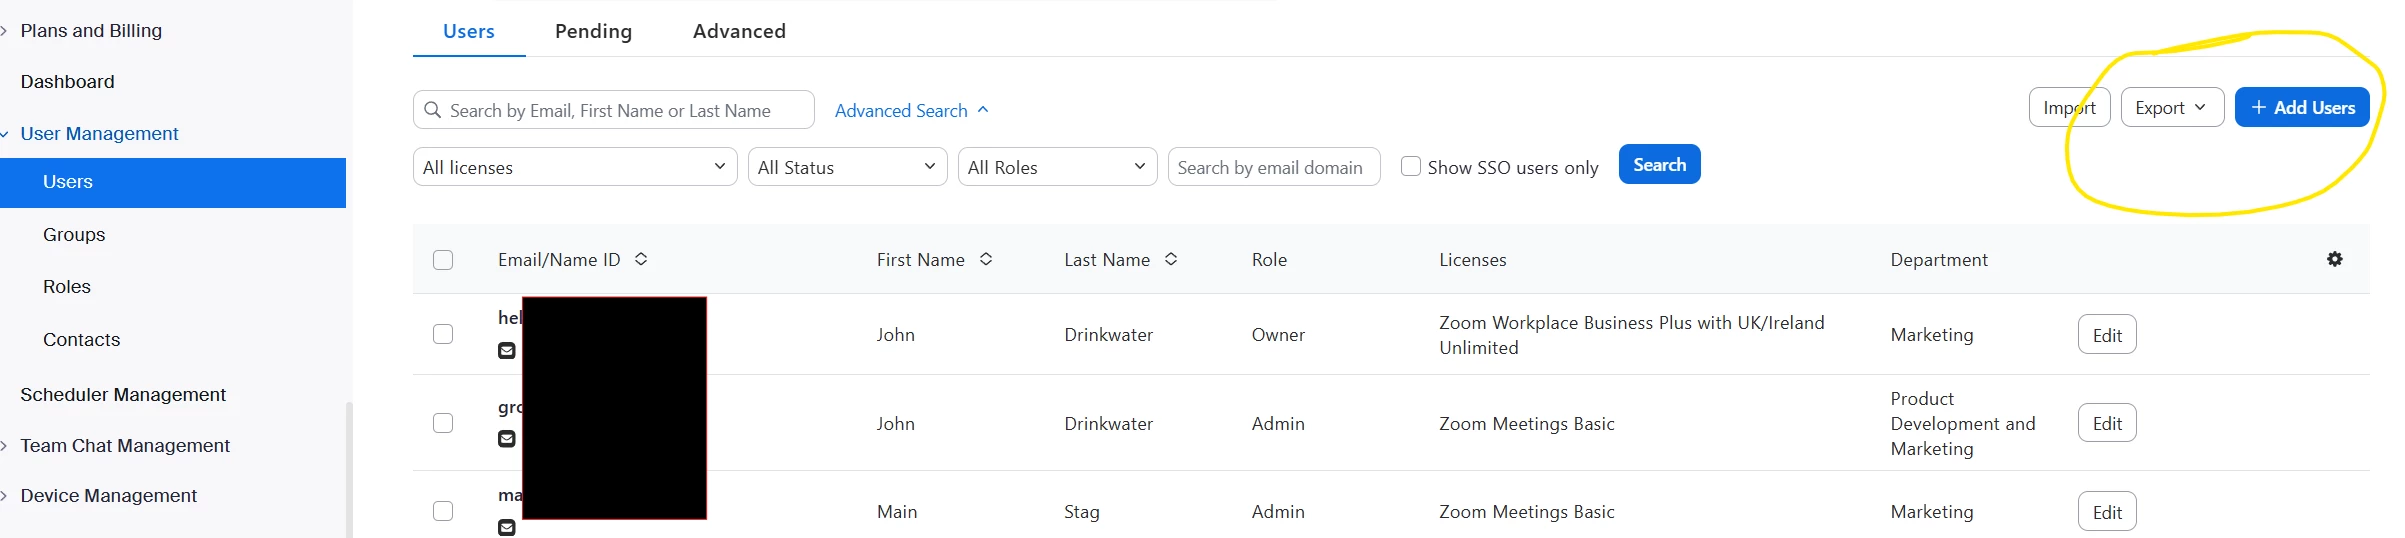Click the table column settings gear icon
Viewport: 2405px width, 538px height.
coord(2334,259)
